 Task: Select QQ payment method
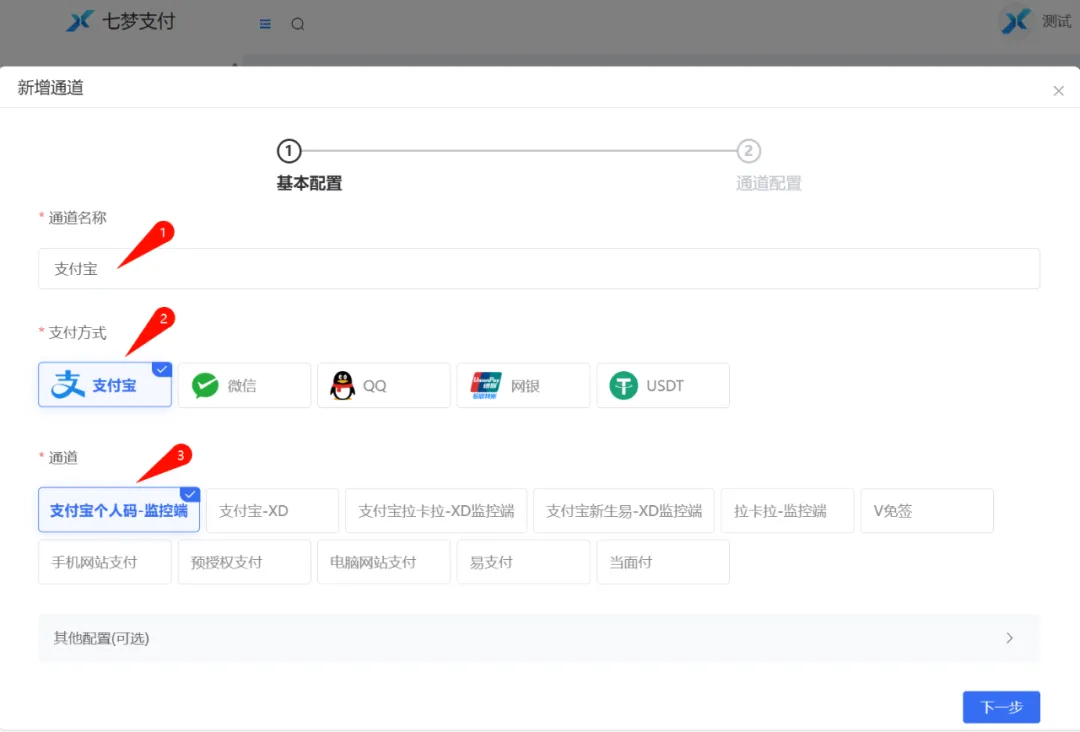[384, 386]
